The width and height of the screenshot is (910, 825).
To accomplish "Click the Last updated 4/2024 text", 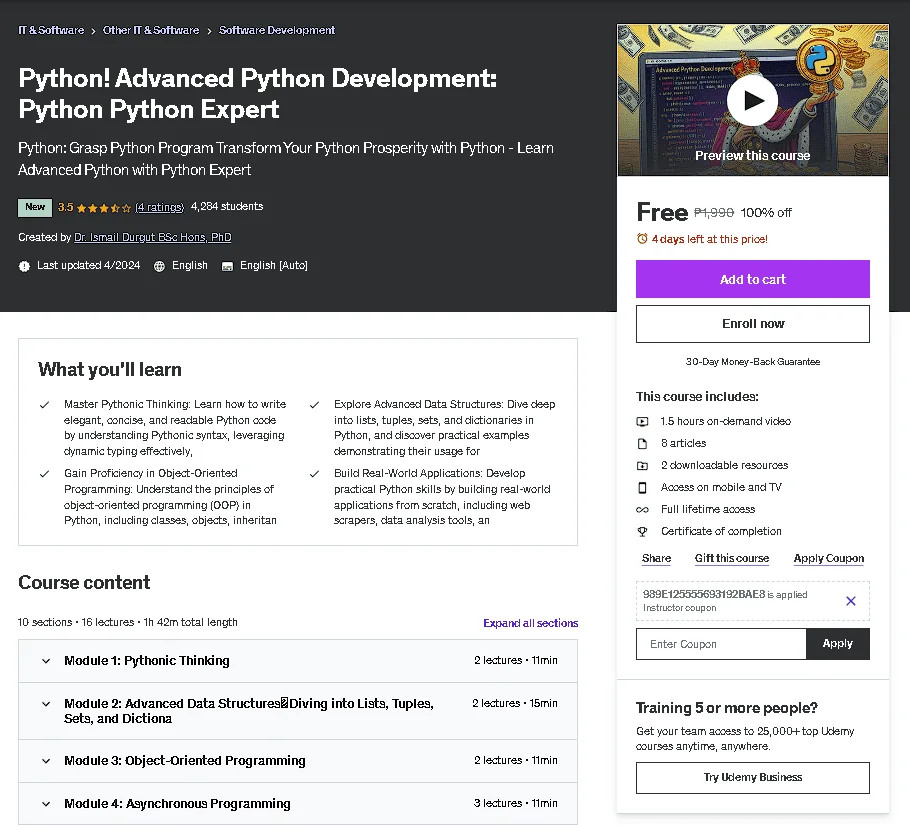I will tap(89, 265).
